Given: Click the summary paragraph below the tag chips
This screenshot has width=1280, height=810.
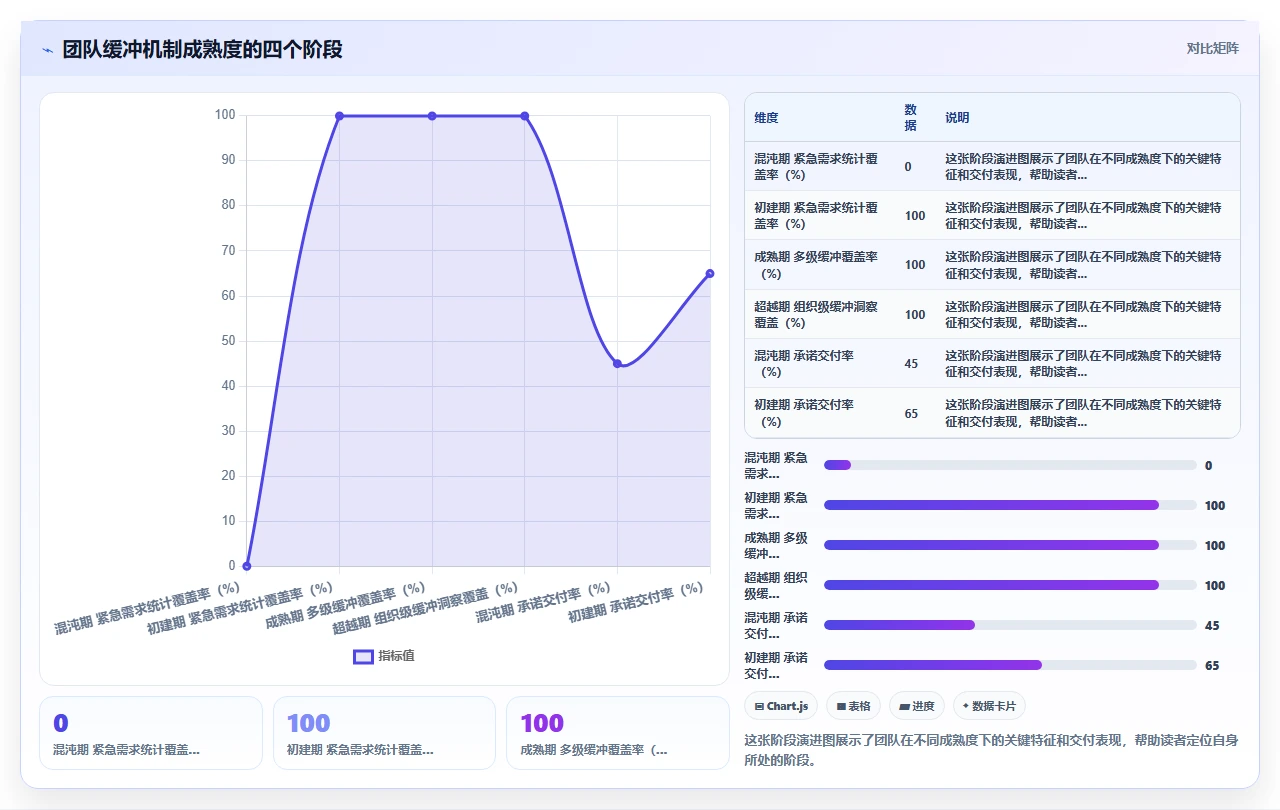Looking at the screenshot, I should coord(992,750).
